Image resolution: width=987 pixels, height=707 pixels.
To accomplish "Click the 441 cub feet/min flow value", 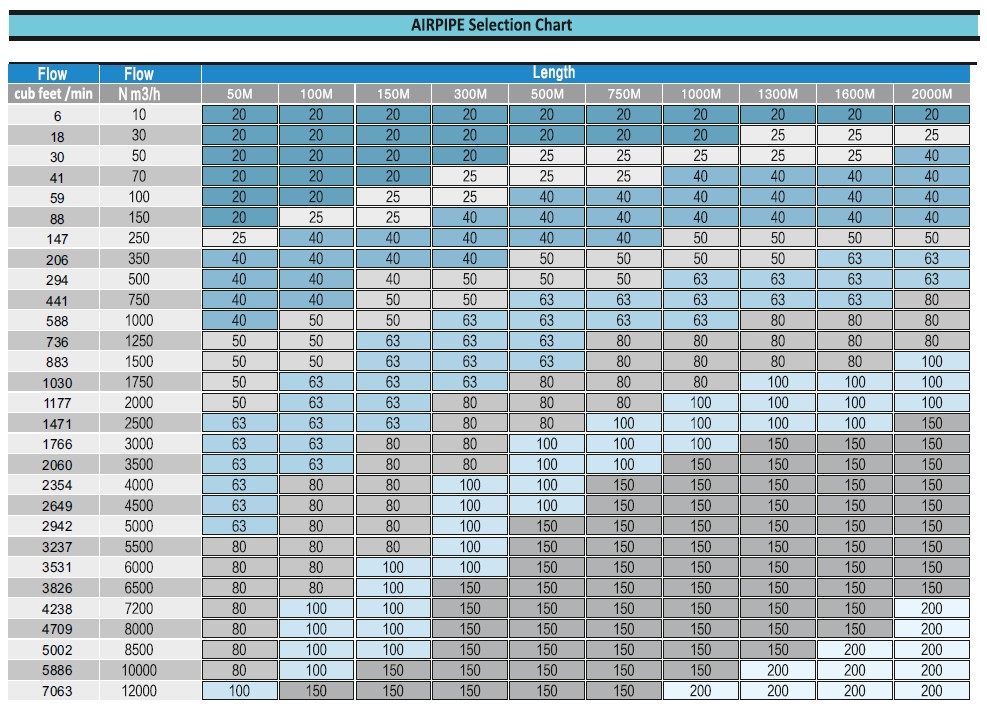I will point(57,300).
